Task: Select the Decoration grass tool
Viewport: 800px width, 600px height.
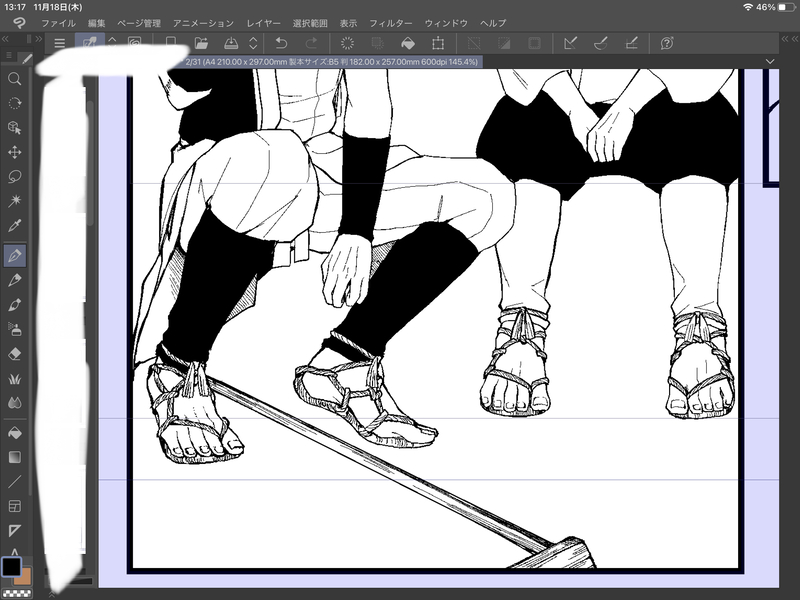Action: coord(14,378)
